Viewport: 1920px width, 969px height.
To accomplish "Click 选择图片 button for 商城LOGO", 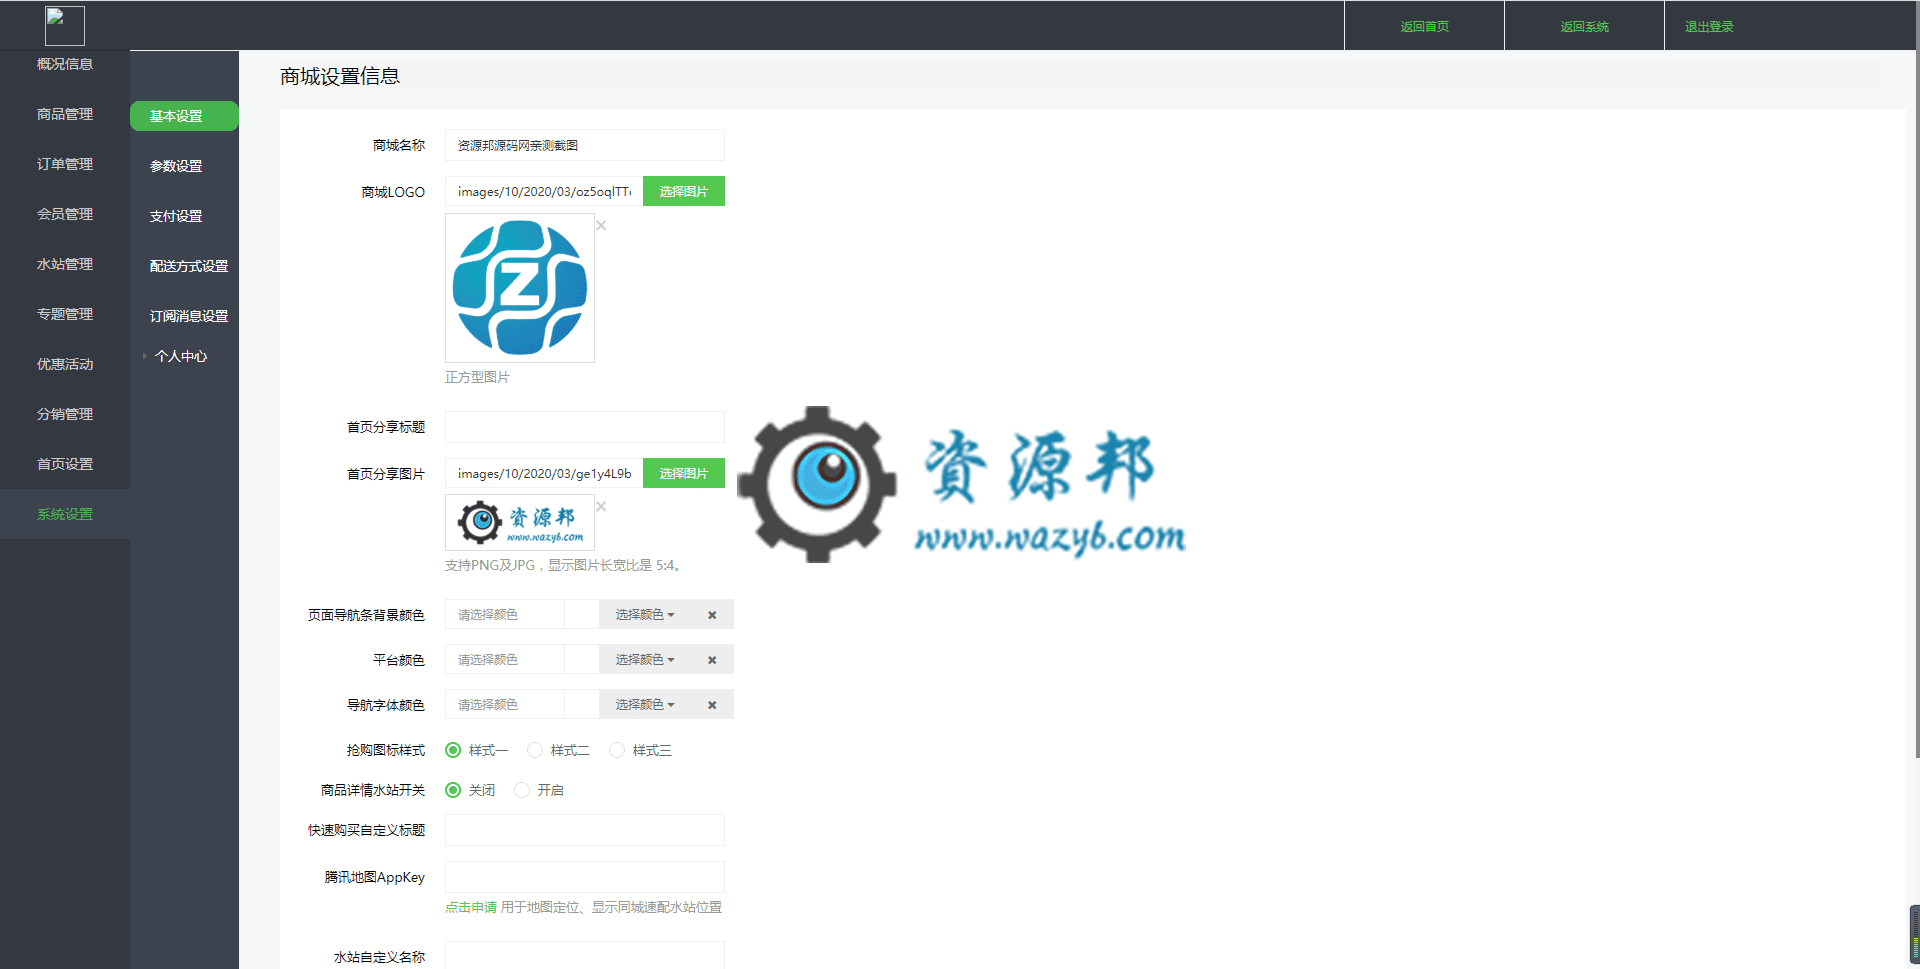I will [684, 191].
